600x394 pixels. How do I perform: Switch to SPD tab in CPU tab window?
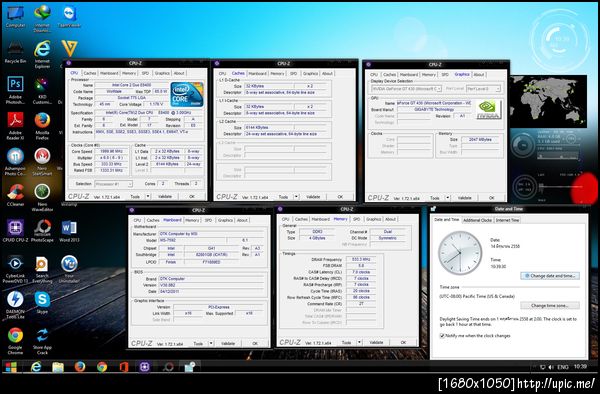coord(145,73)
